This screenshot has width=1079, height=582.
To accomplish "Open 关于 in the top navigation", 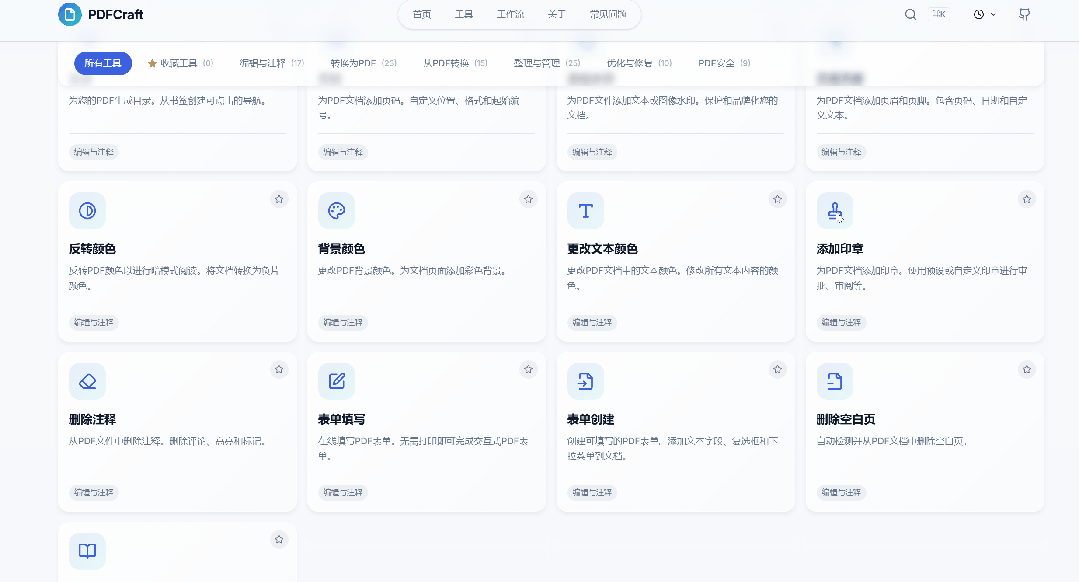I will click(x=557, y=14).
